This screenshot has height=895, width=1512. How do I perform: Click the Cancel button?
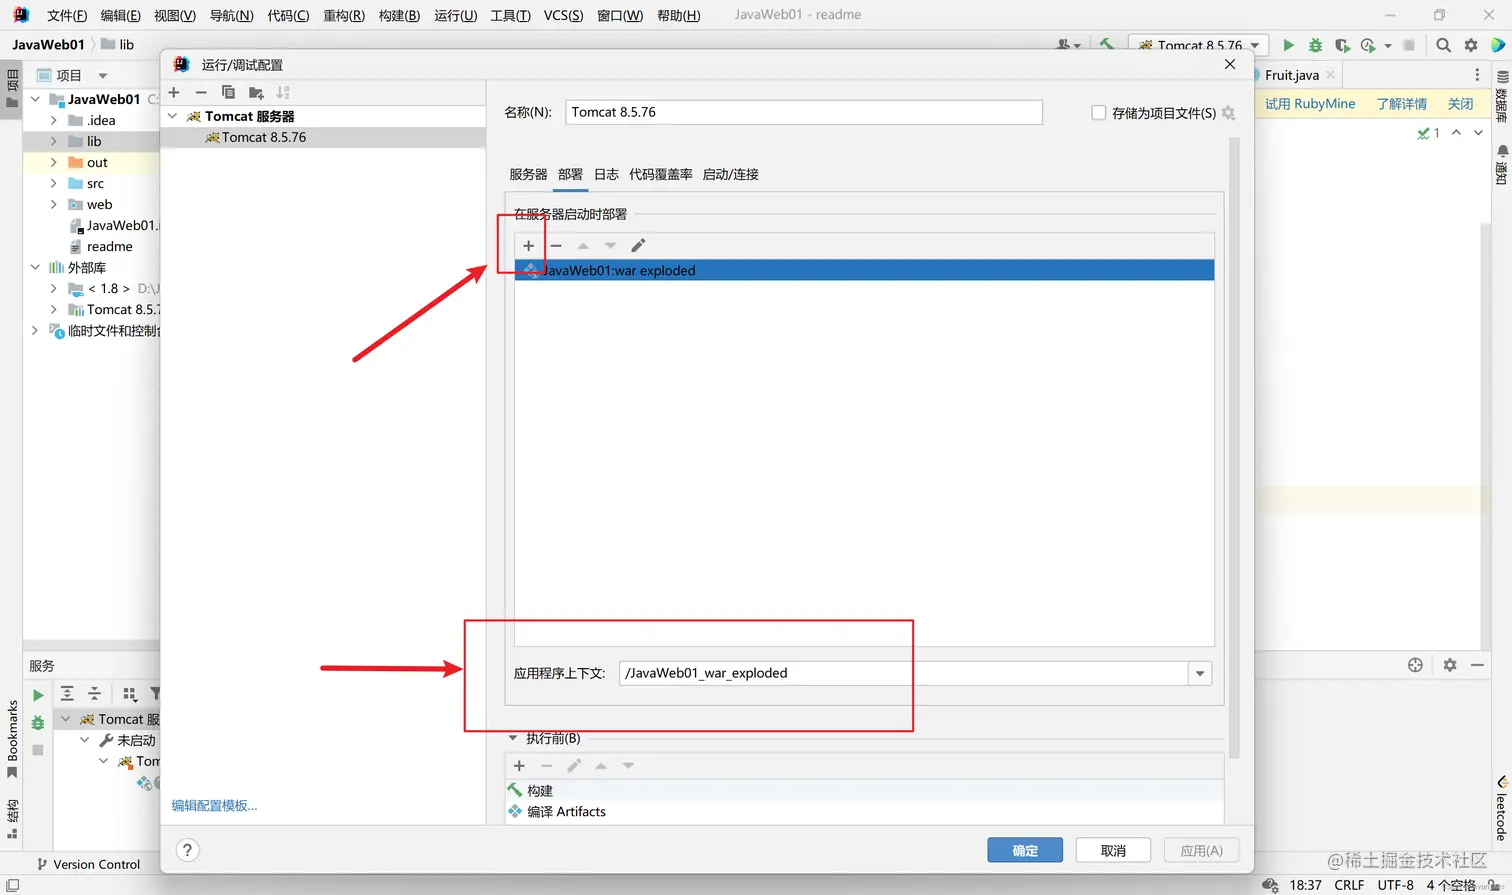[x=1113, y=850]
